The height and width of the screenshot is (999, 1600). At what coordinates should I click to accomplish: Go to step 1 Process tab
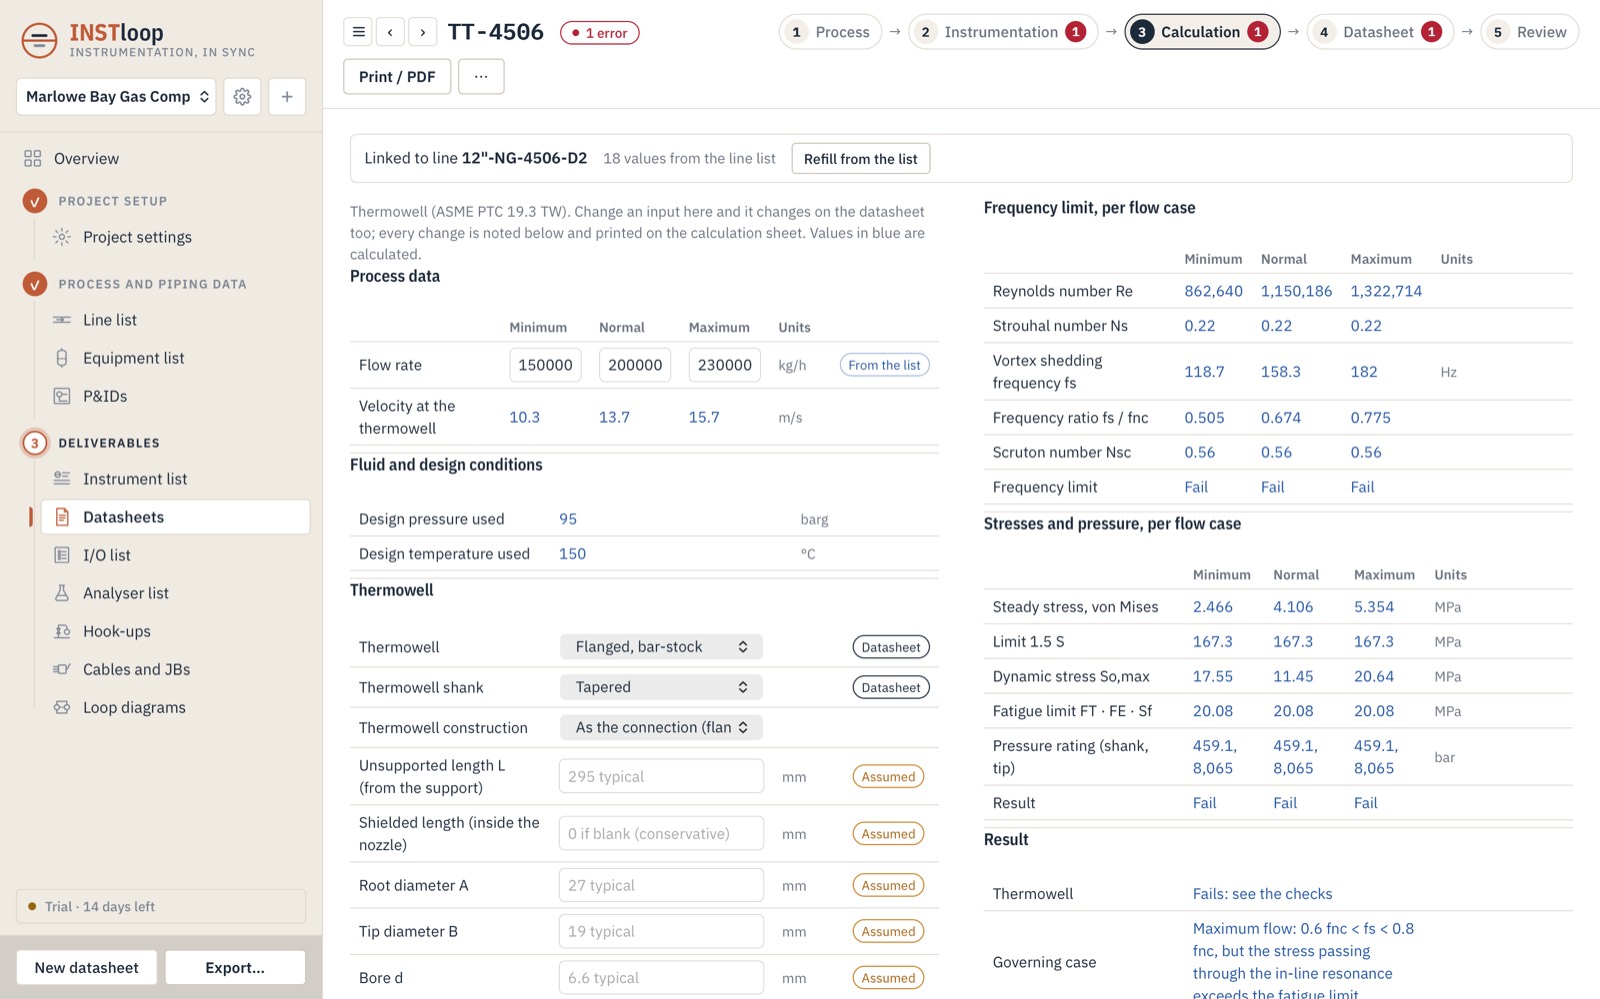[x=830, y=32]
